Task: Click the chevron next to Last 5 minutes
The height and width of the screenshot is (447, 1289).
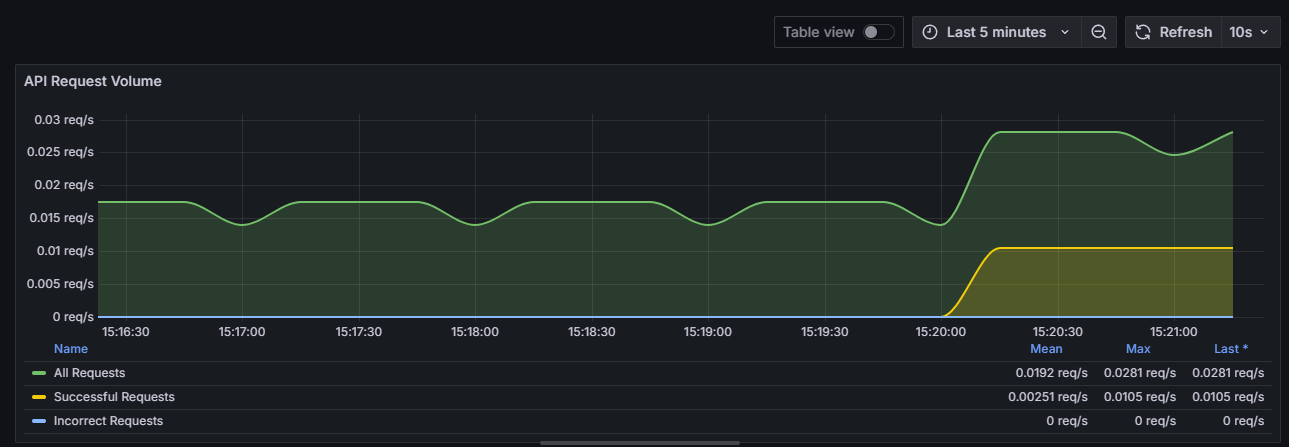Action: click(1064, 32)
